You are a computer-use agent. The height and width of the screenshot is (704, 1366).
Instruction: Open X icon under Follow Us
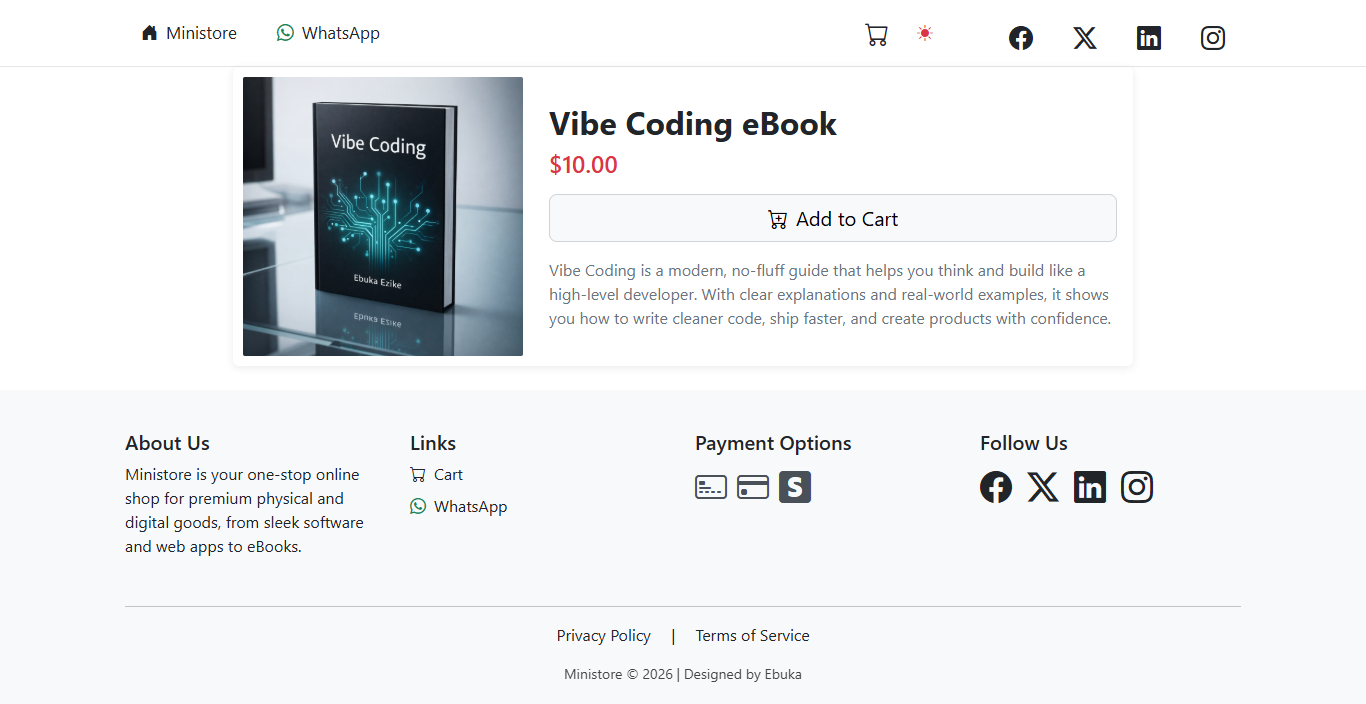tap(1043, 487)
